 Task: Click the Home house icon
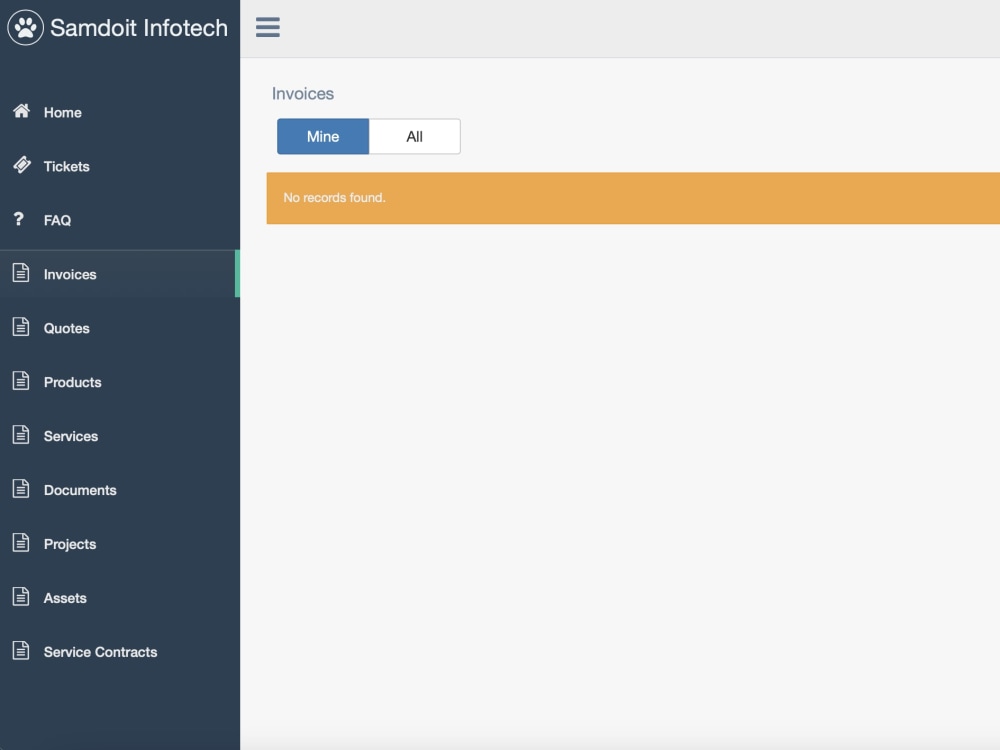point(21,112)
